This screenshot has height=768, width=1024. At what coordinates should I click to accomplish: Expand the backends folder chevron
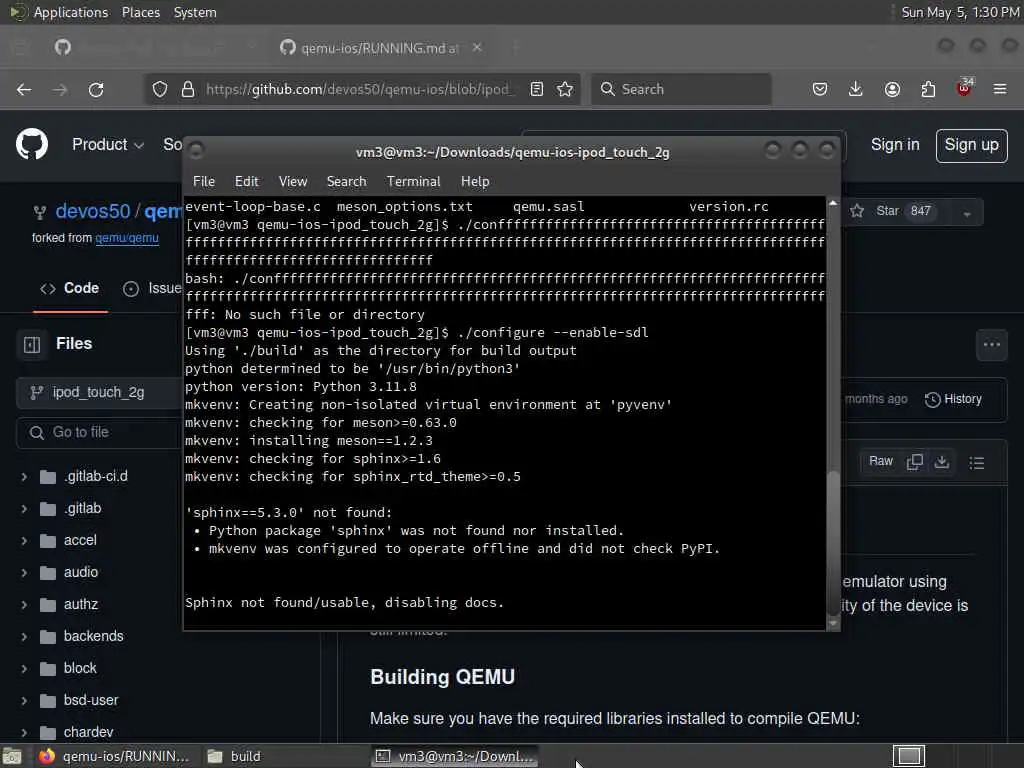pos(24,637)
